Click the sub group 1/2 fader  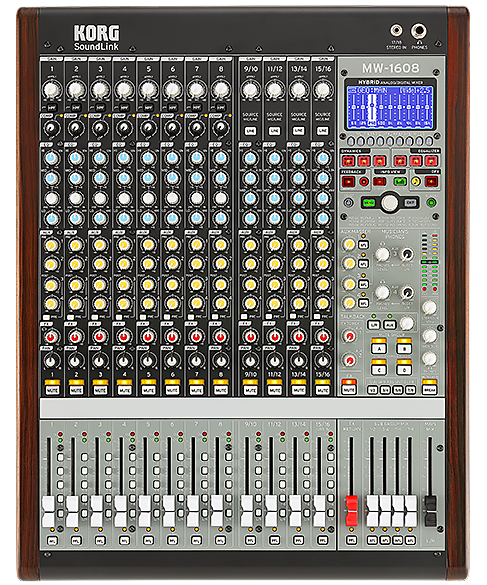(x=372, y=510)
